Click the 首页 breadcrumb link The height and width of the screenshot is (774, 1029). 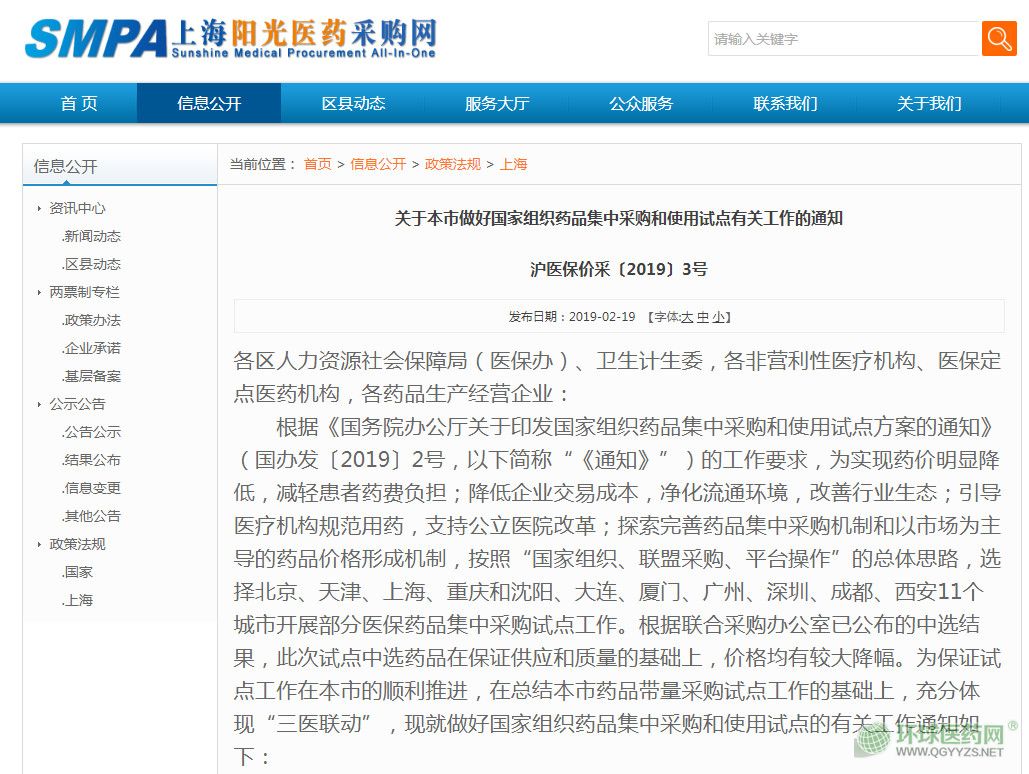point(317,164)
